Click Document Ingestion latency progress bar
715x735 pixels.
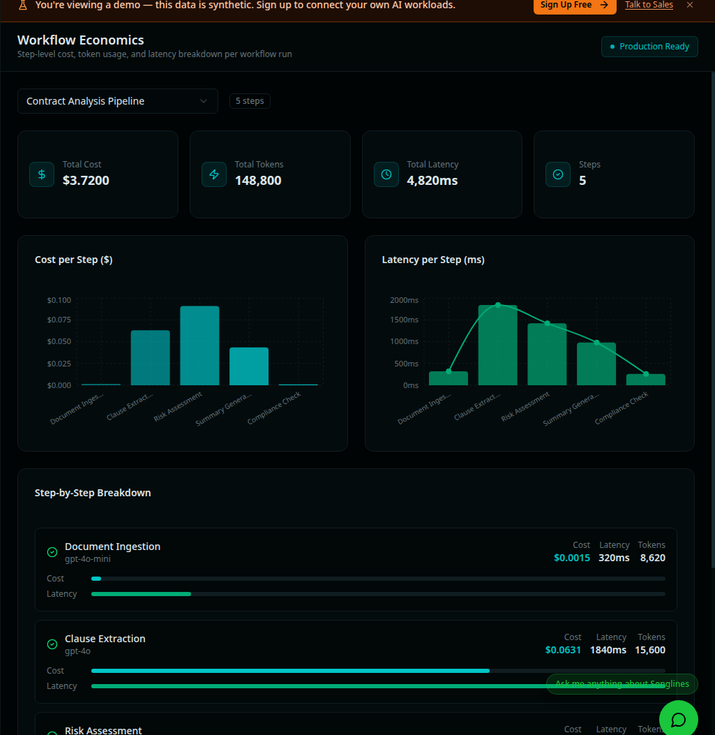(x=378, y=594)
